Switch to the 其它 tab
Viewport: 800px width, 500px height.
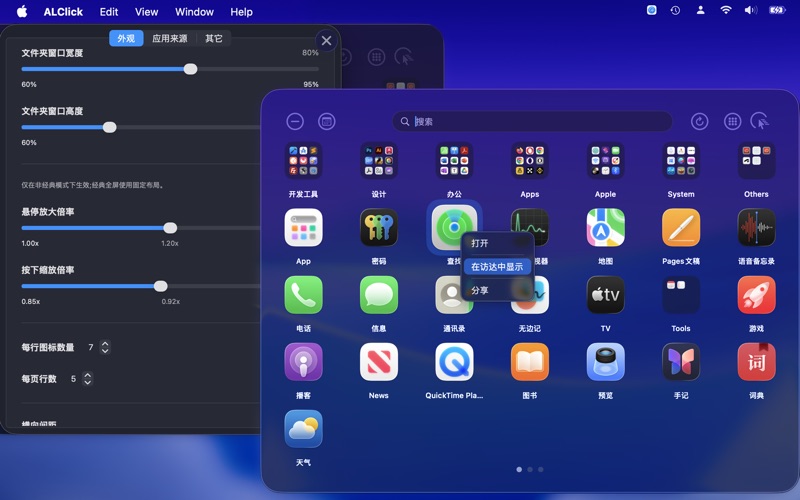point(213,38)
